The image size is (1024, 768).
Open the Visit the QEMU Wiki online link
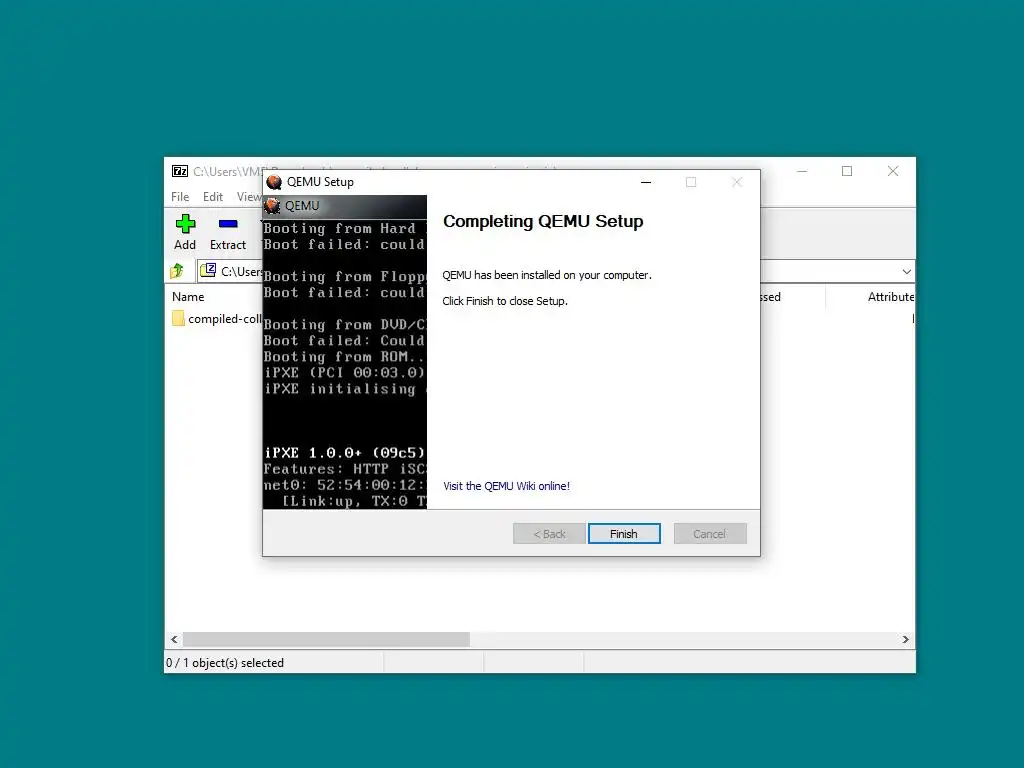pos(506,486)
